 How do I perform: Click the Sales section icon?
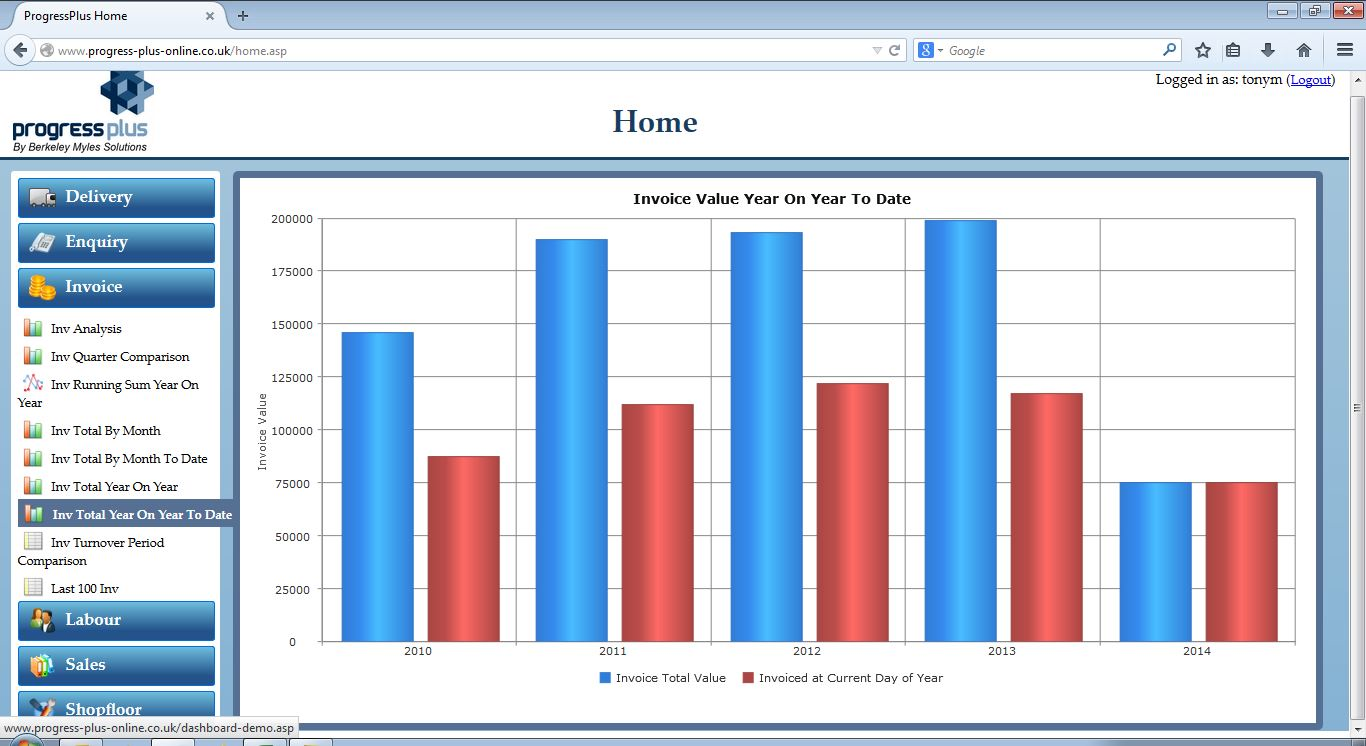point(42,665)
